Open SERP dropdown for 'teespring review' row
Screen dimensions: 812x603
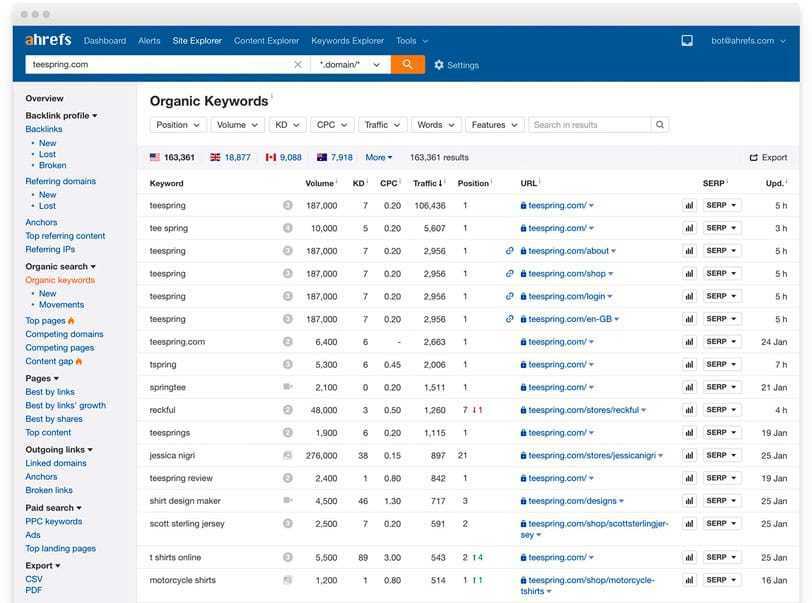pos(721,478)
